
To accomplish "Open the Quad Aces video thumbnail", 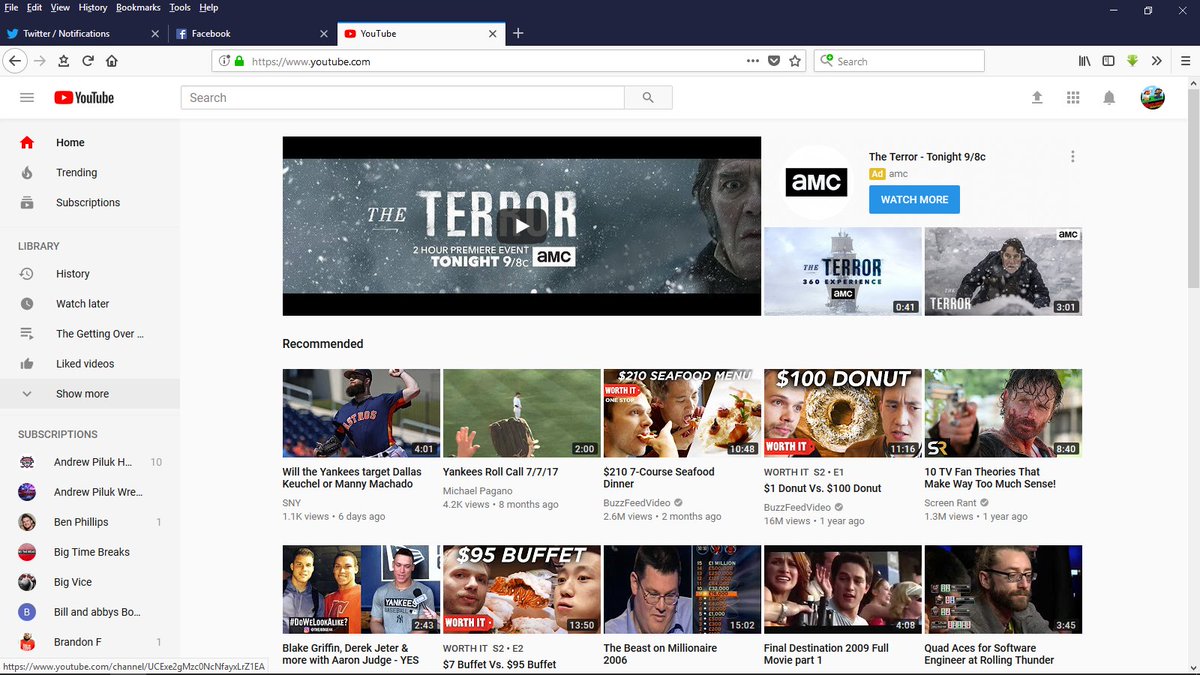I will coord(1003,589).
